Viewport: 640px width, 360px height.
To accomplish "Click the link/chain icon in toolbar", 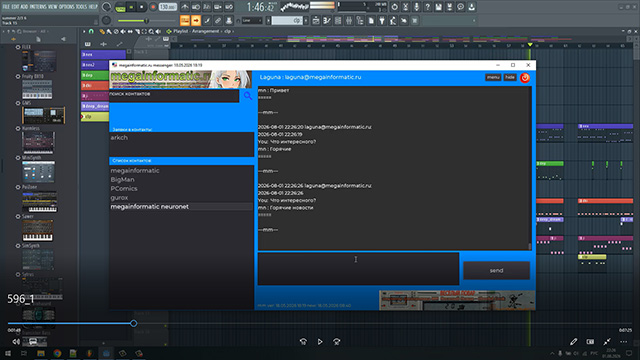I will [218, 20].
